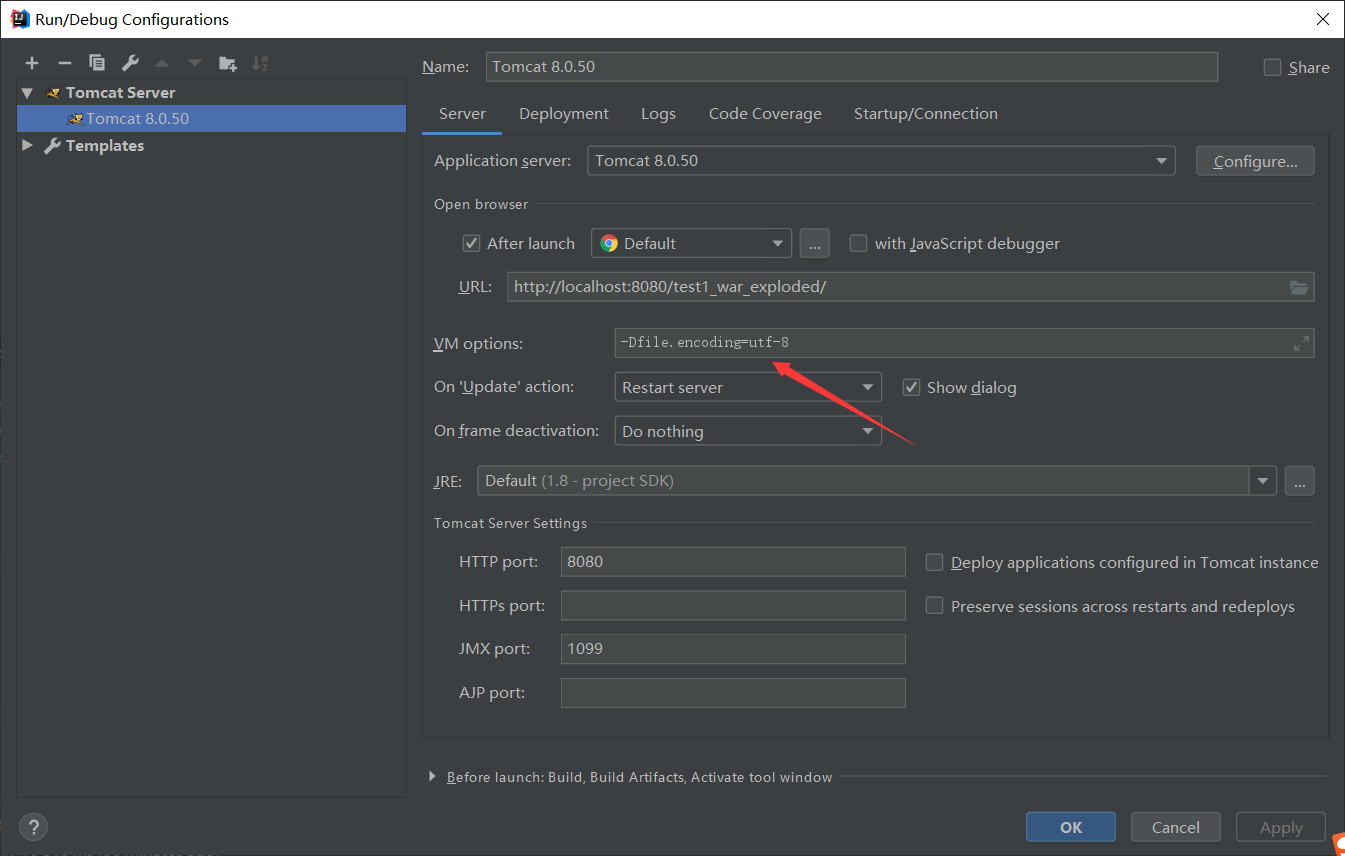The width and height of the screenshot is (1345, 856).
Task: Enable Deploy applications configured in Tomcat instance
Action: (x=934, y=562)
